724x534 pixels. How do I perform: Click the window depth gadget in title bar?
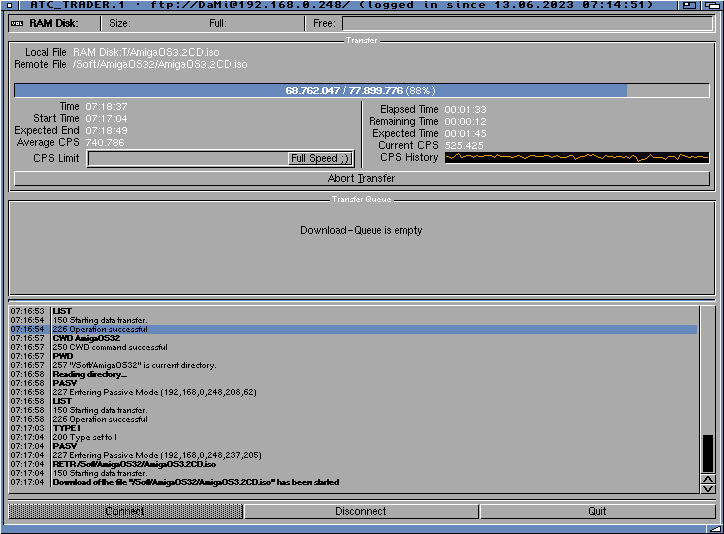click(x=712, y=5)
